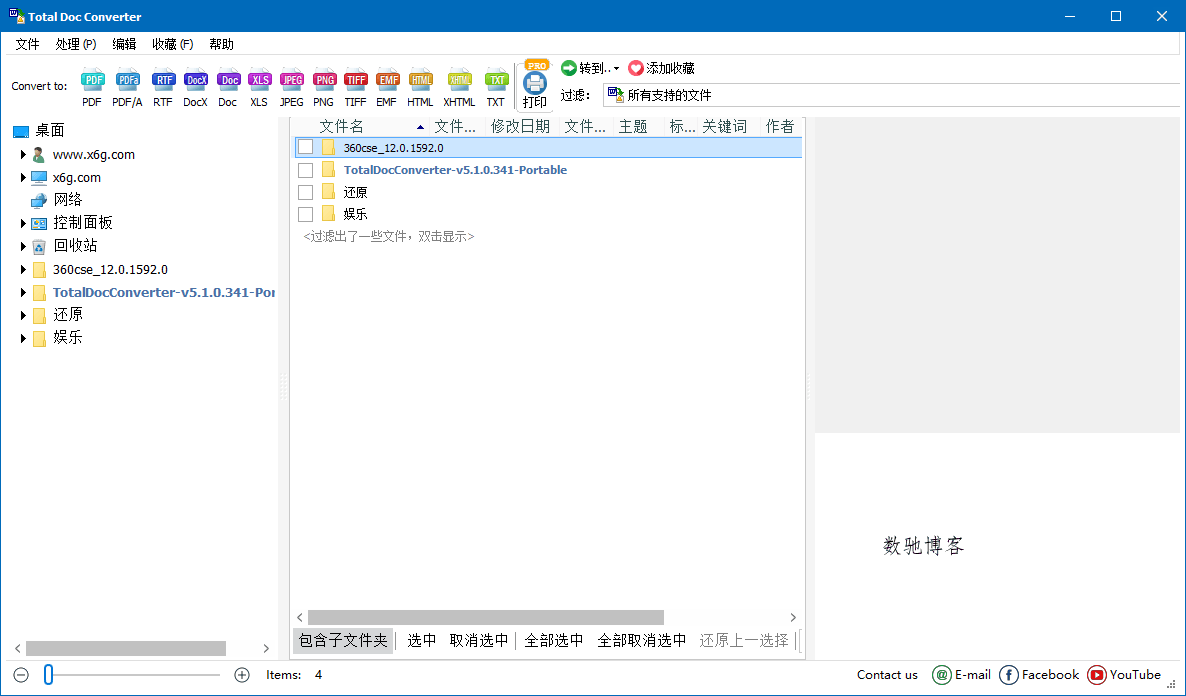Expand 360cse_12.0.1592.0 folder in tree
Screen dimensions: 1186x696
tap(23, 269)
